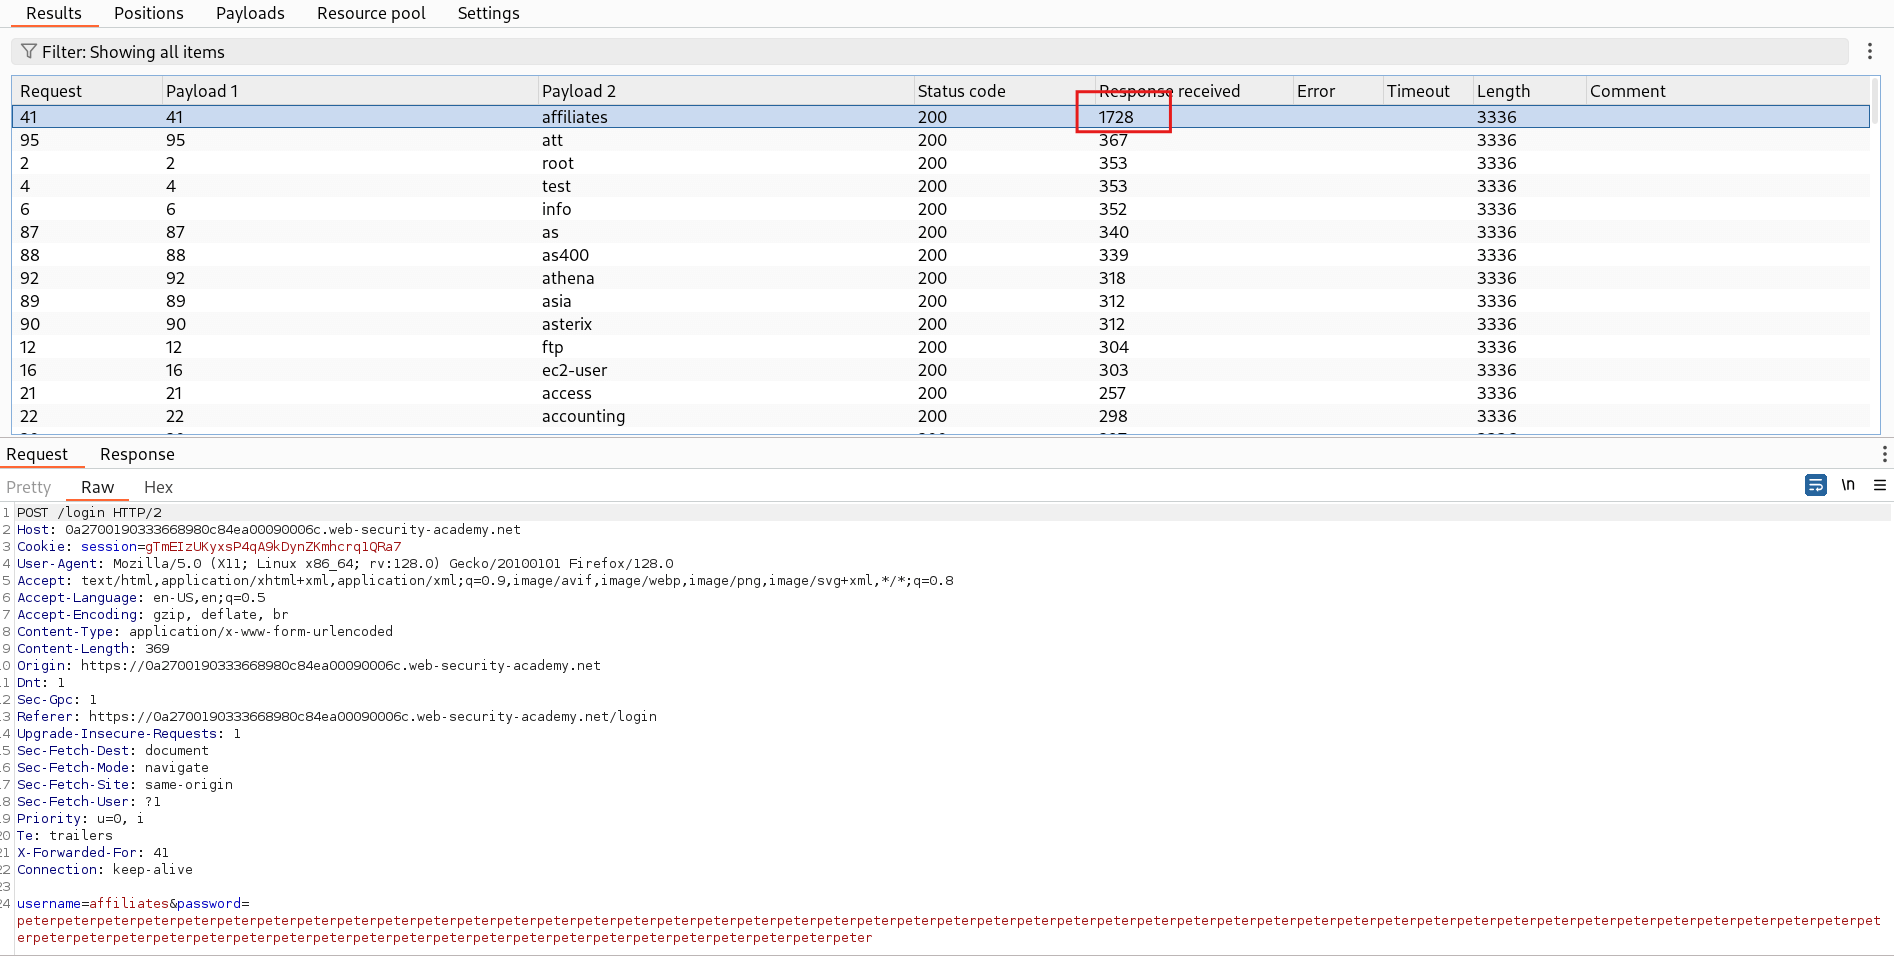Open the Payloads tab
This screenshot has height=956, width=1894.
click(x=249, y=13)
